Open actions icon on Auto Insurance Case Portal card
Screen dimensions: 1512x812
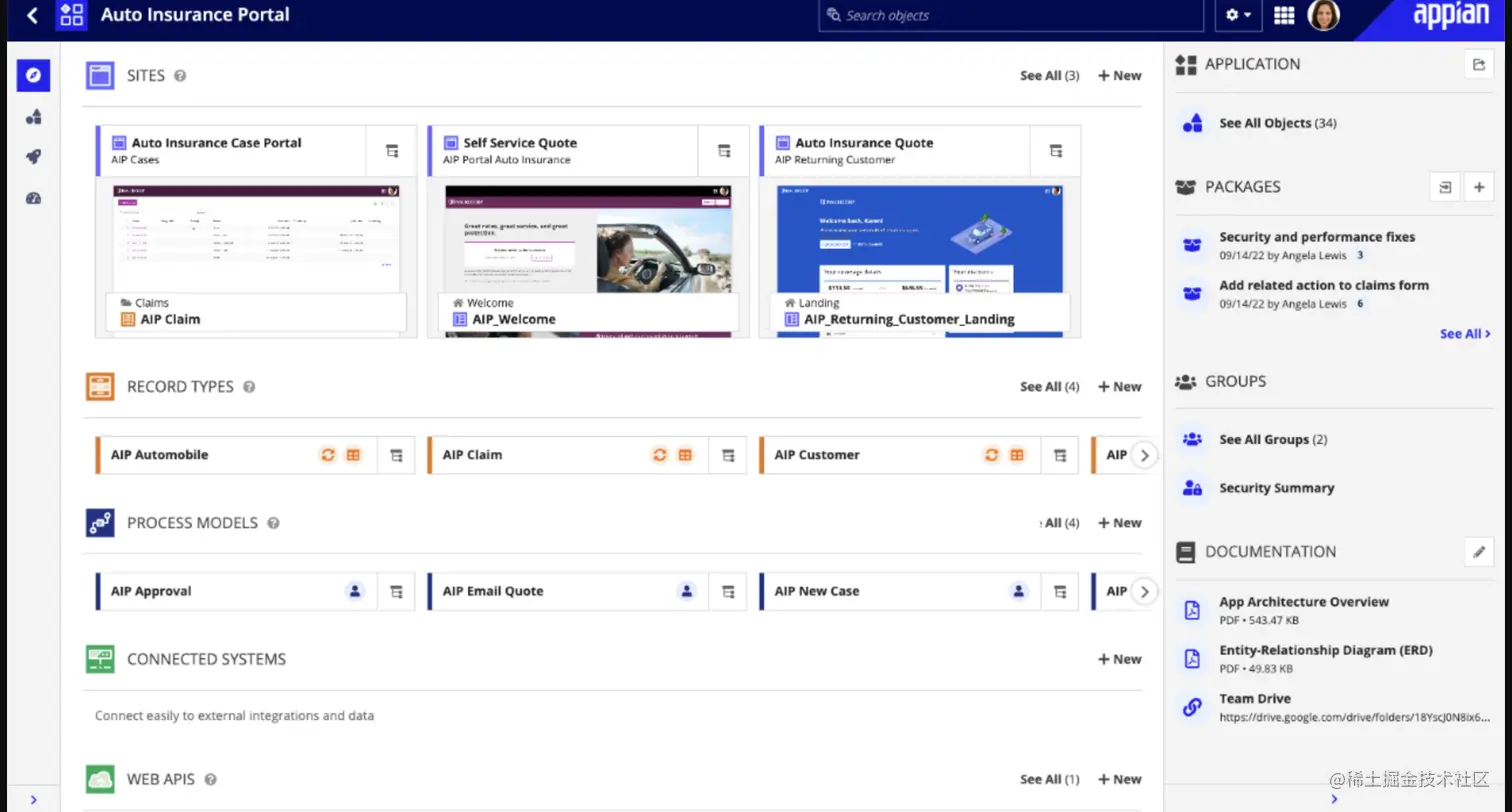coord(392,151)
